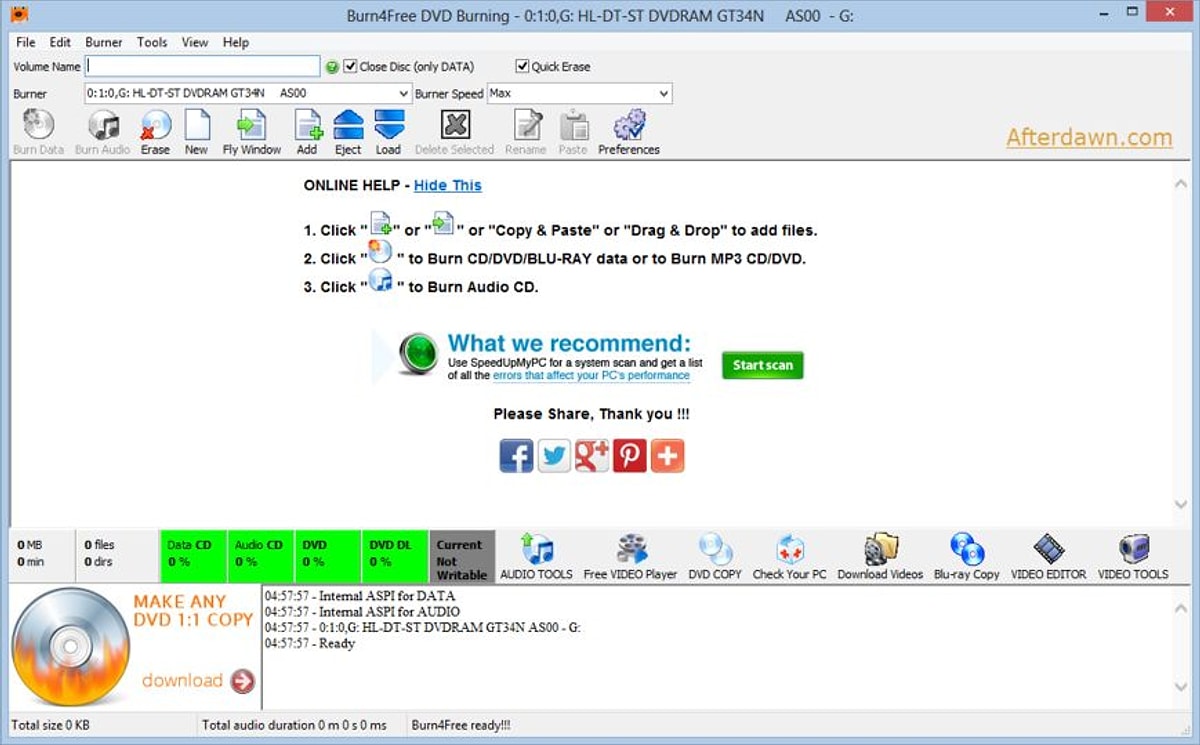
Task: Open AUDIO TOOLS in the bottom bar
Action: (x=536, y=555)
